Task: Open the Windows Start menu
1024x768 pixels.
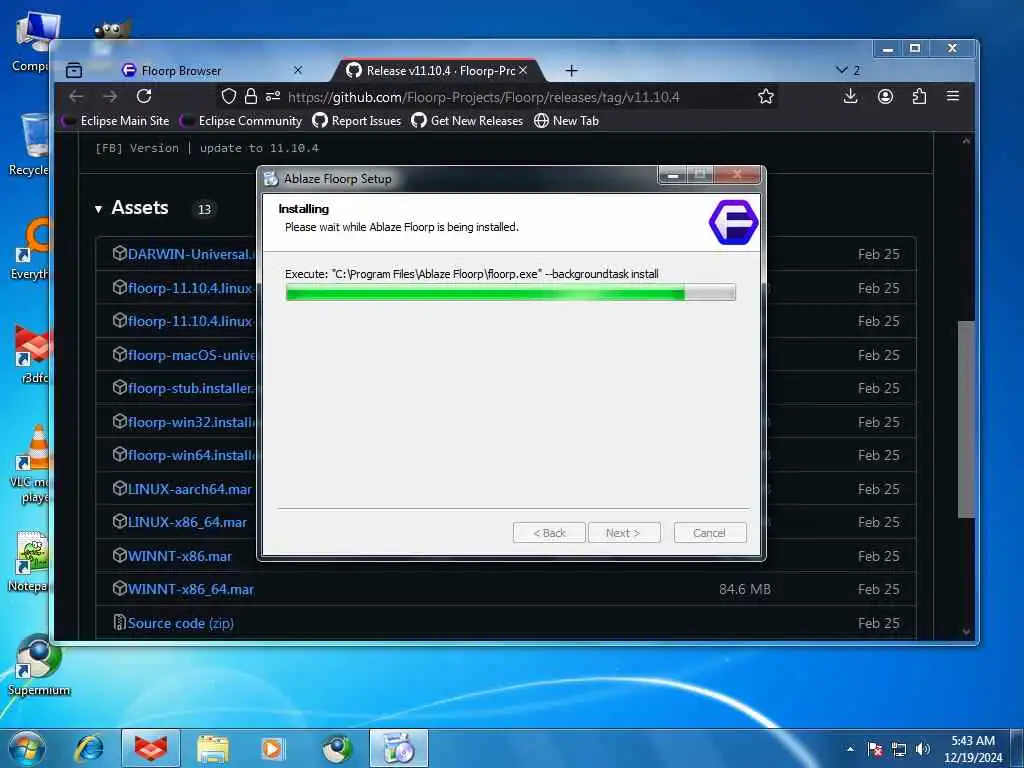Action: click(x=27, y=748)
